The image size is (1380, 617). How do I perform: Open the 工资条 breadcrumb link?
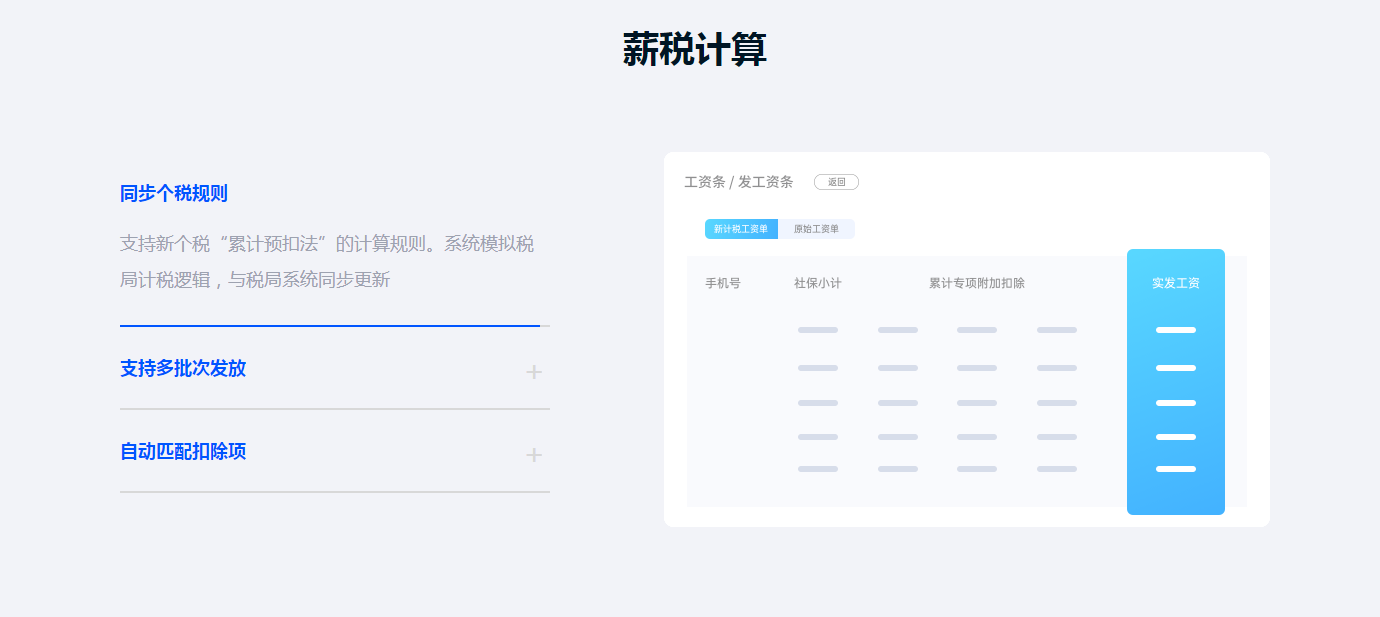704,182
